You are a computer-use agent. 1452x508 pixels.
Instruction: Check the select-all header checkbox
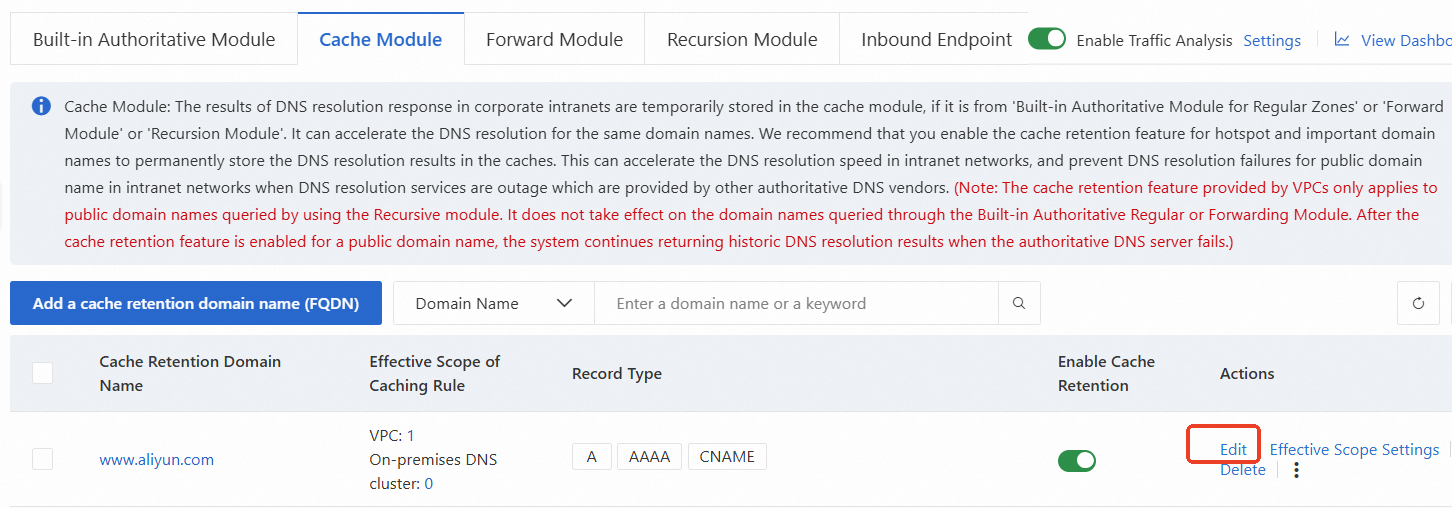pyautogui.click(x=42, y=373)
